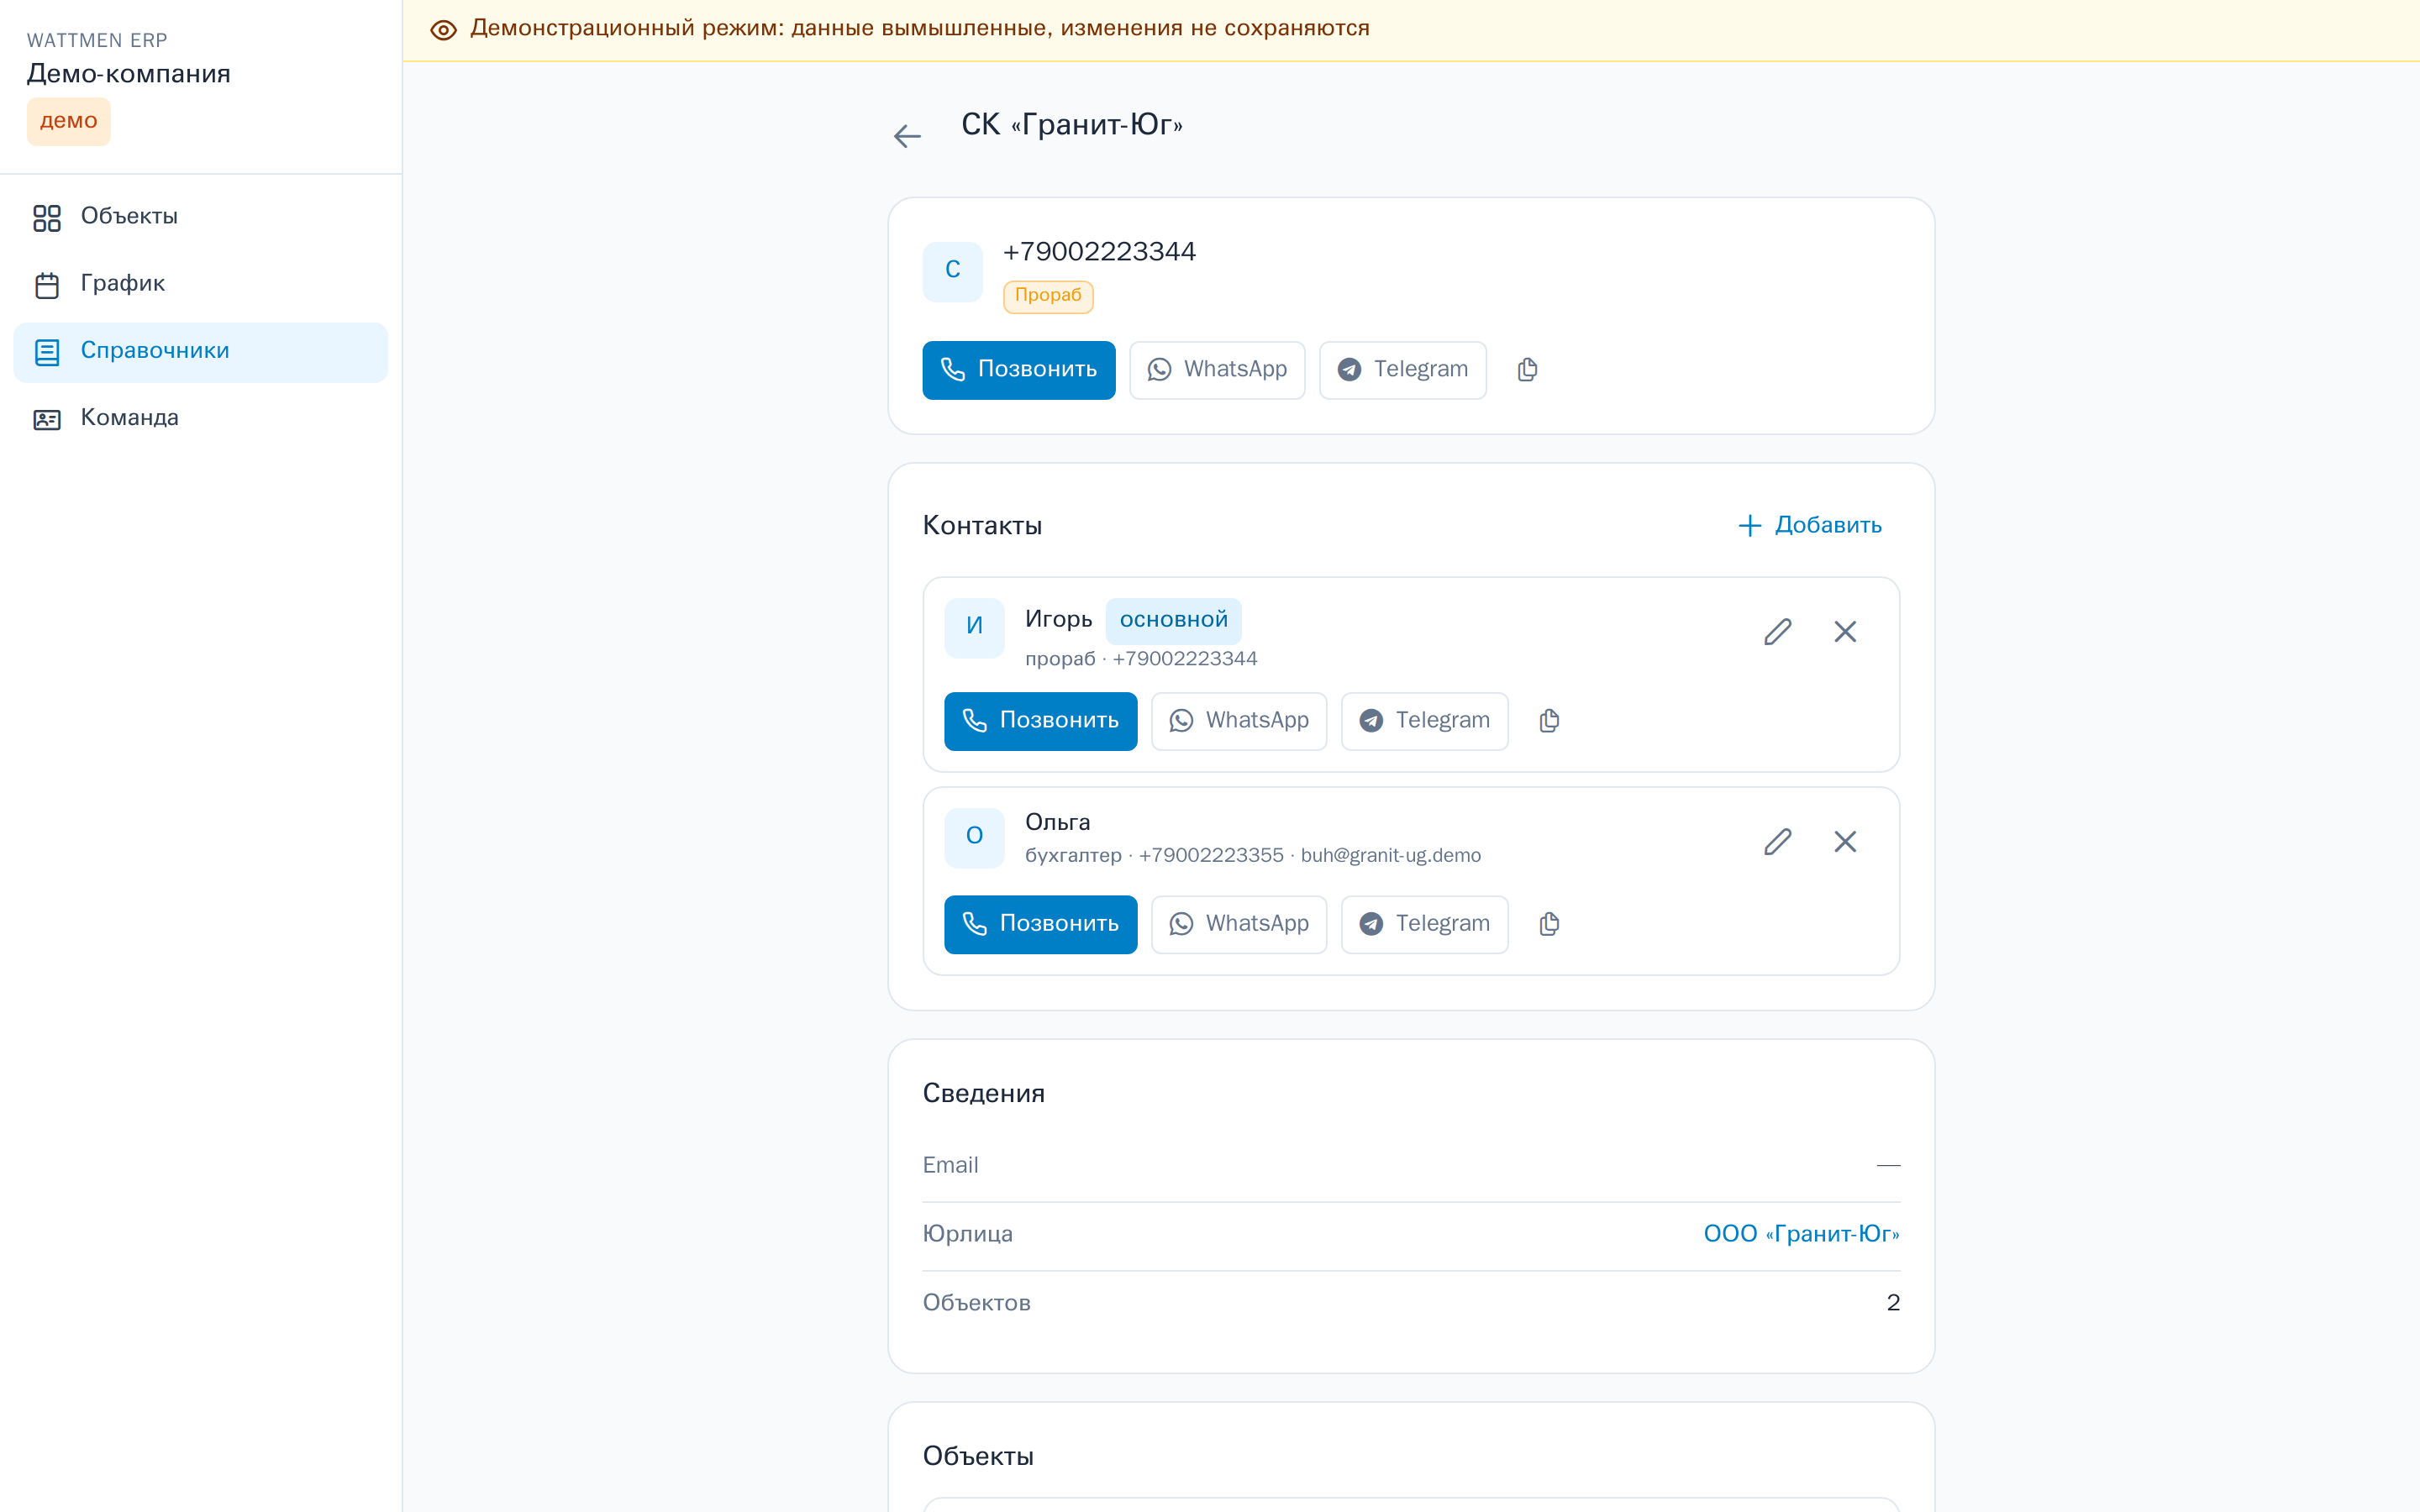The height and width of the screenshot is (1512, 2420).
Task: Open Telegram for the top company phone
Action: (1402, 370)
